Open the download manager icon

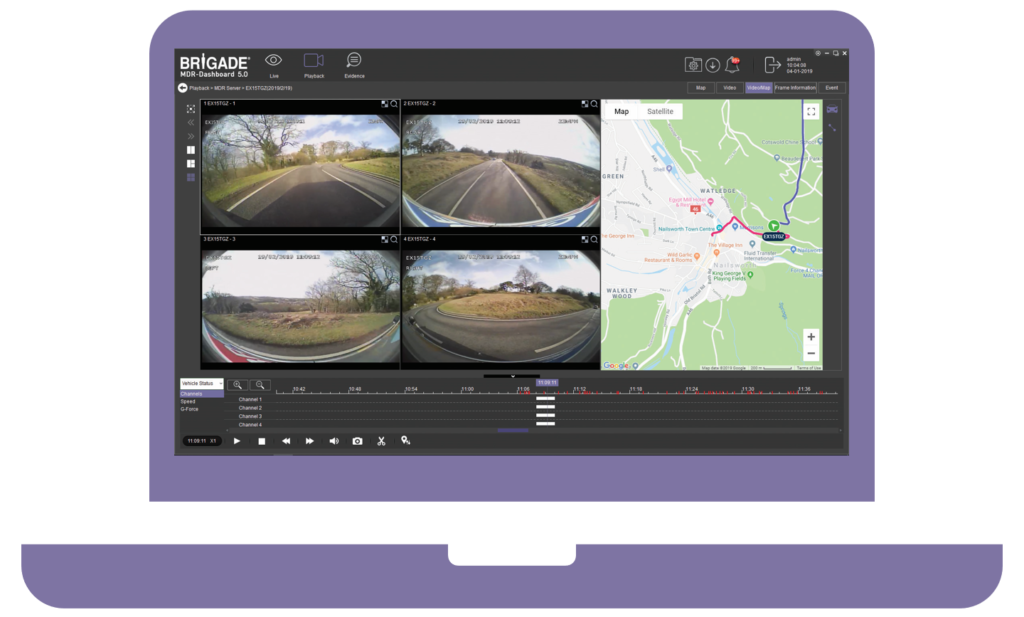(712, 65)
